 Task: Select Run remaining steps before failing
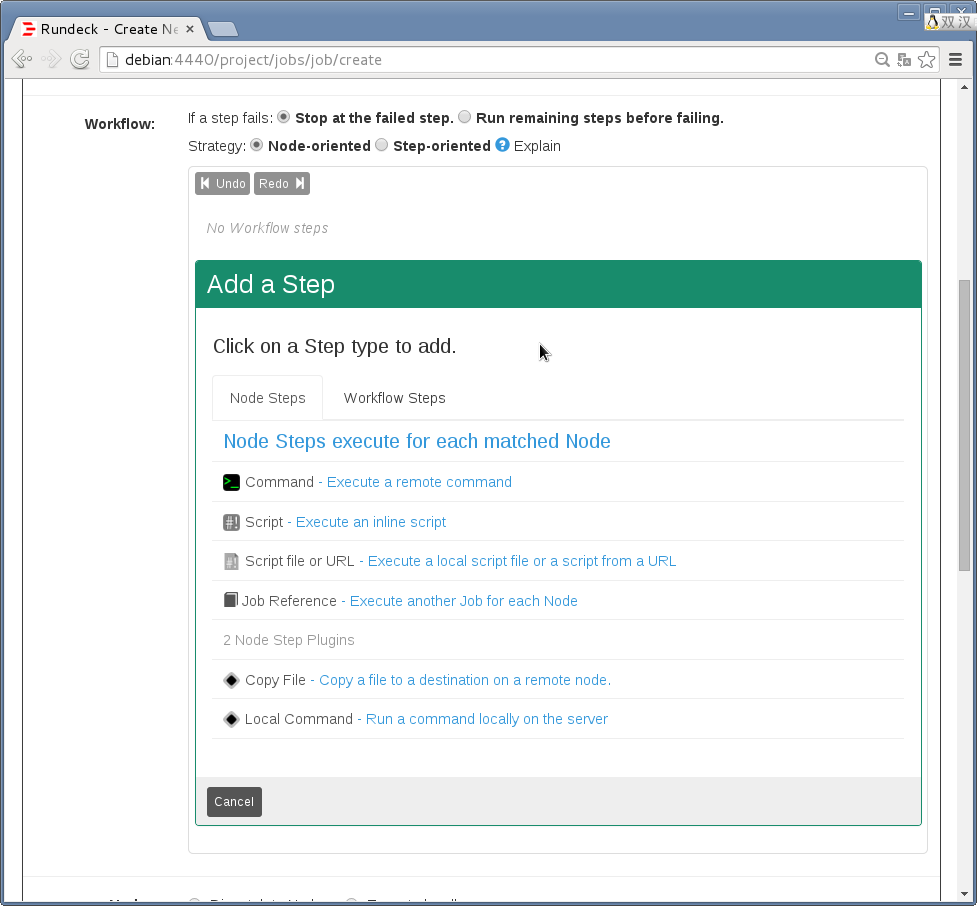click(464, 117)
